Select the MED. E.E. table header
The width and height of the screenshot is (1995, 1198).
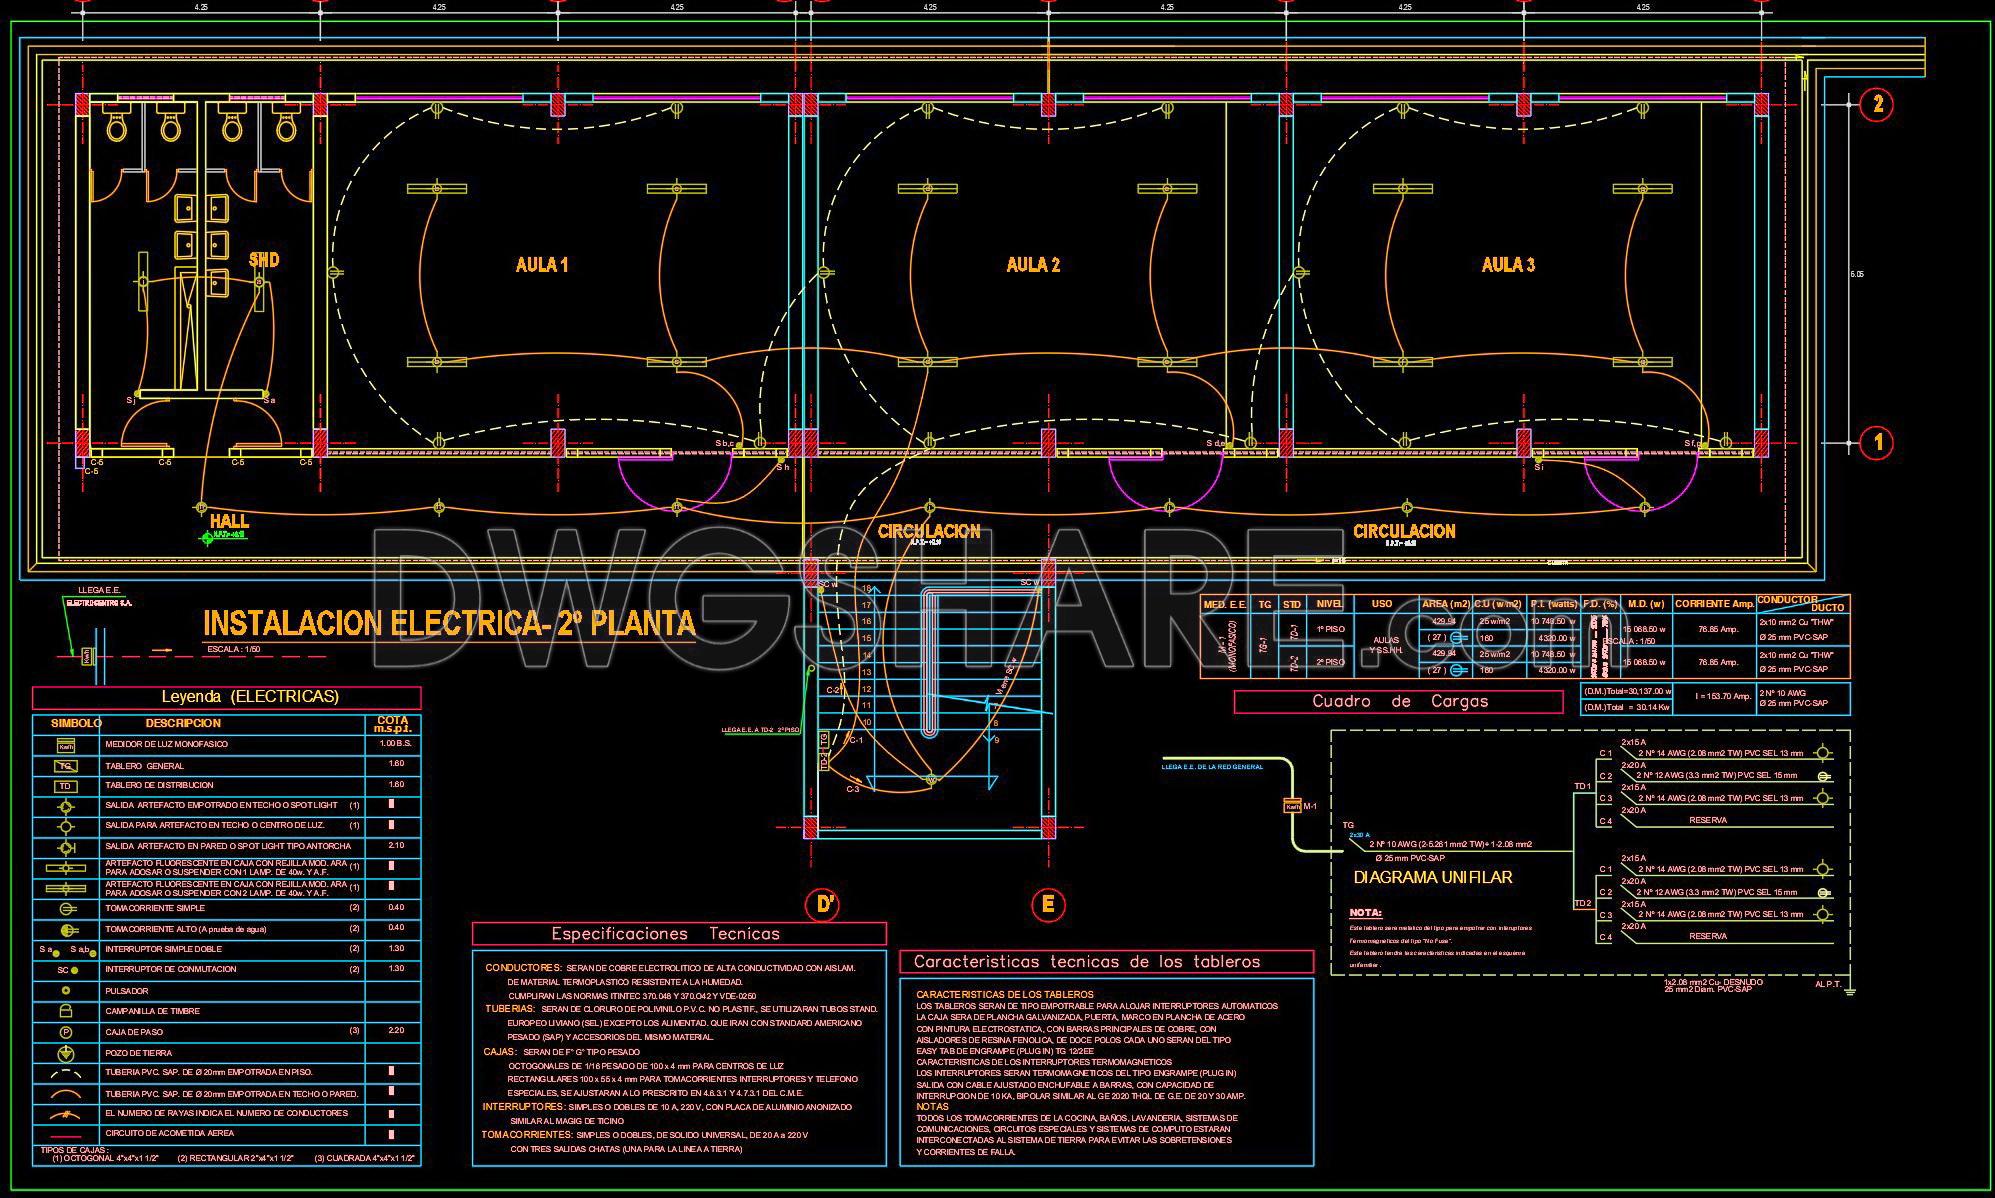point(1225,605)
